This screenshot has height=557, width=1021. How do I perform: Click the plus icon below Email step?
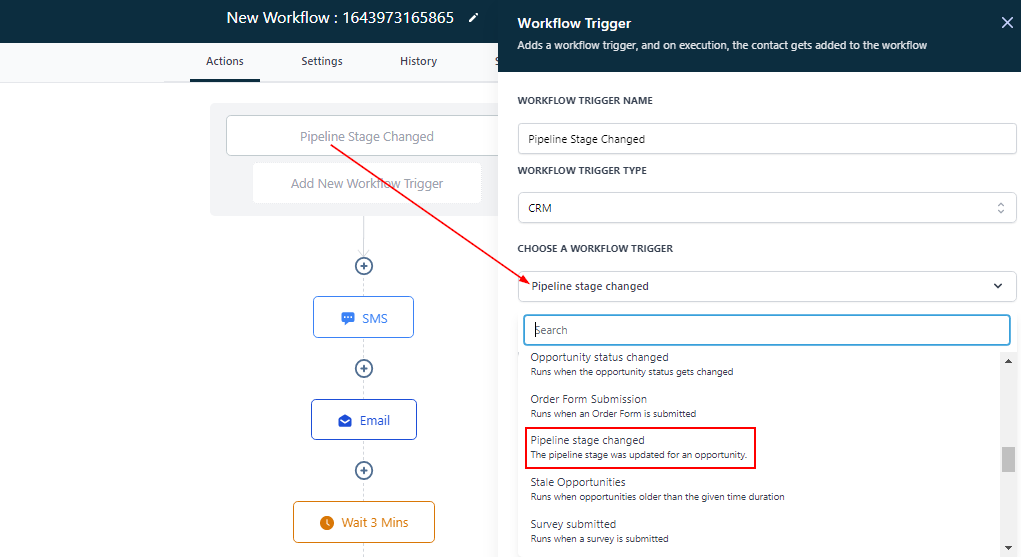coord(364,470)
